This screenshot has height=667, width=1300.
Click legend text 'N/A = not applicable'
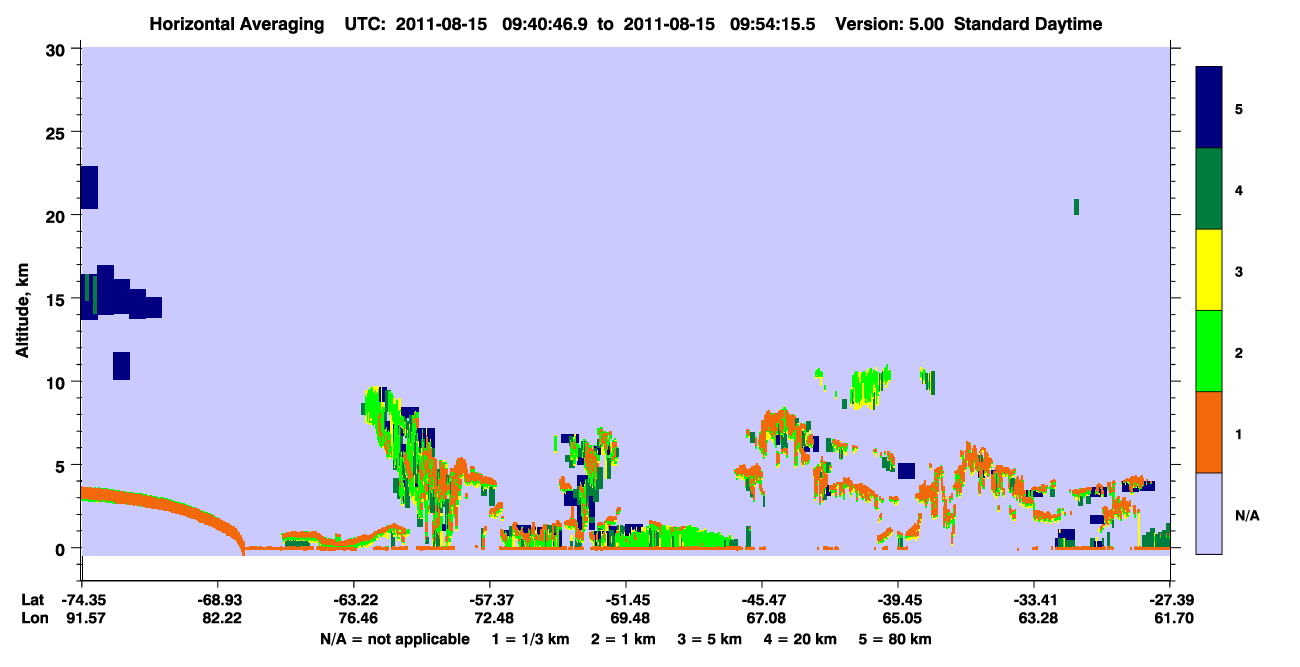394,639
